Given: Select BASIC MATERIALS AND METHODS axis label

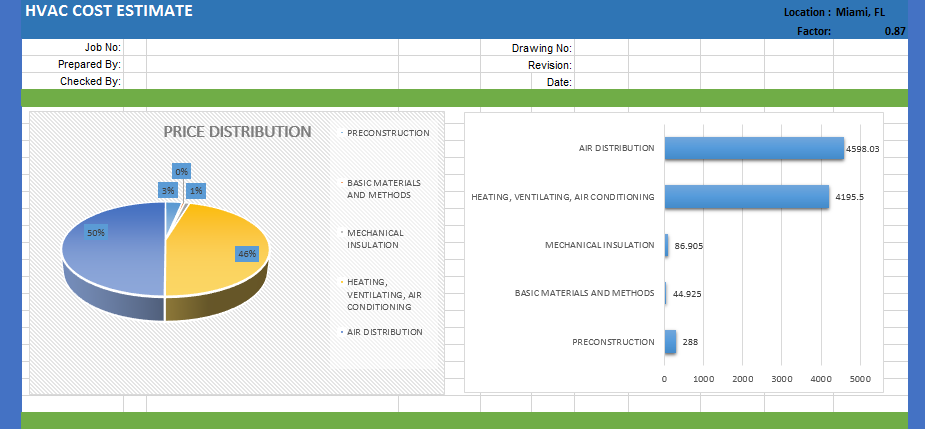Looking at the screenshot, I should 585,293.
